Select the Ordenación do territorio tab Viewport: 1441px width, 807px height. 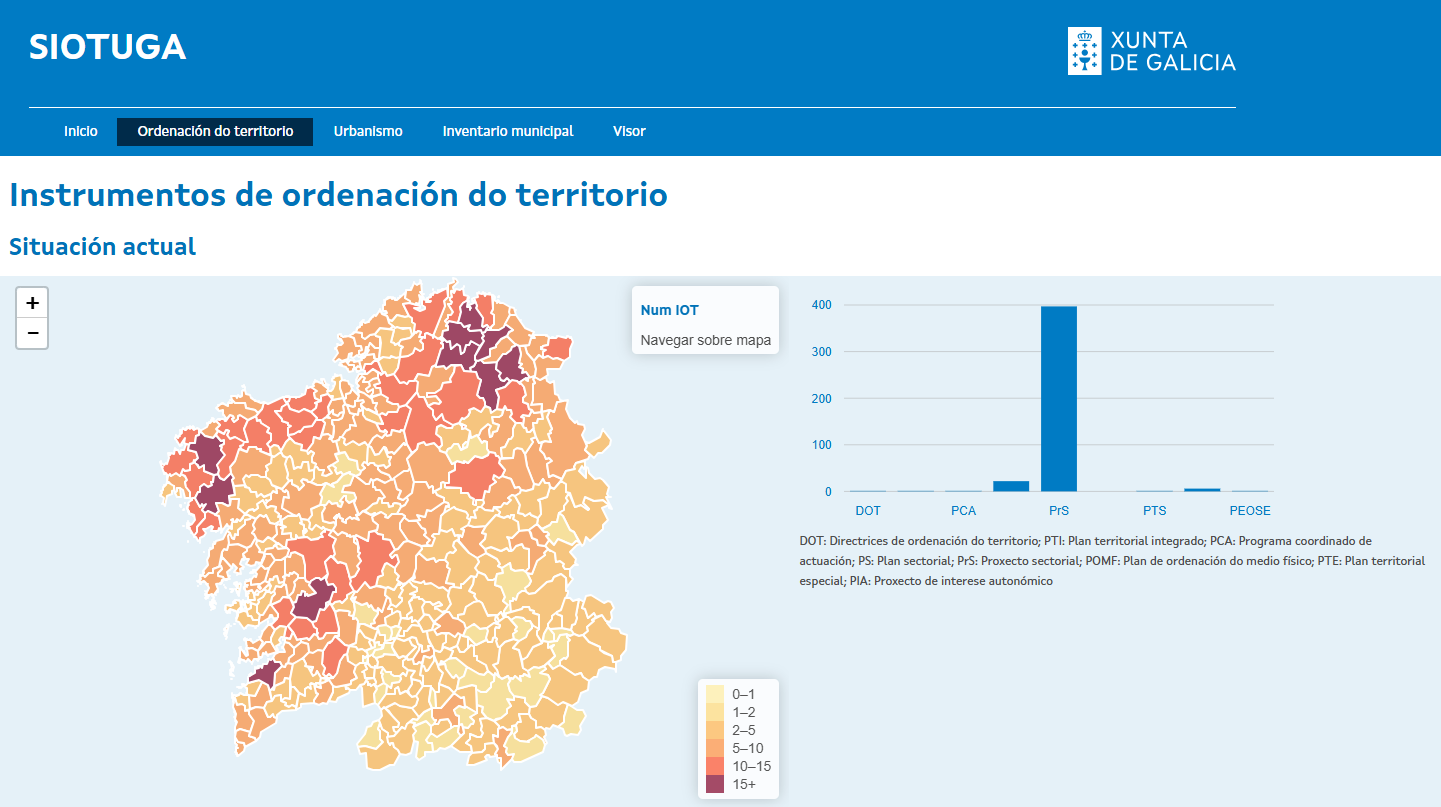215,131
